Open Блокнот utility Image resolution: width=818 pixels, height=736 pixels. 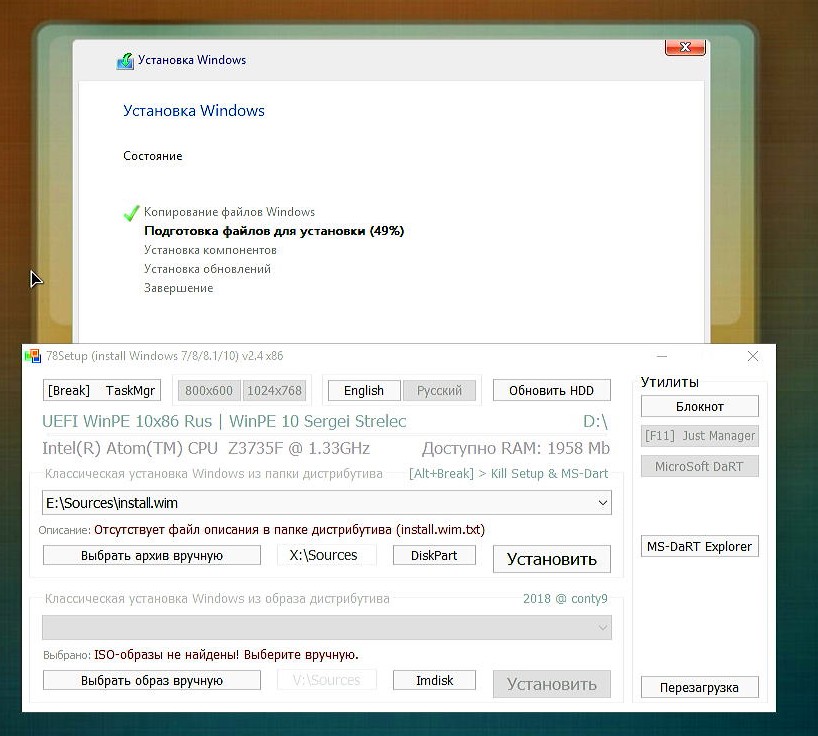tap(700, 406)
